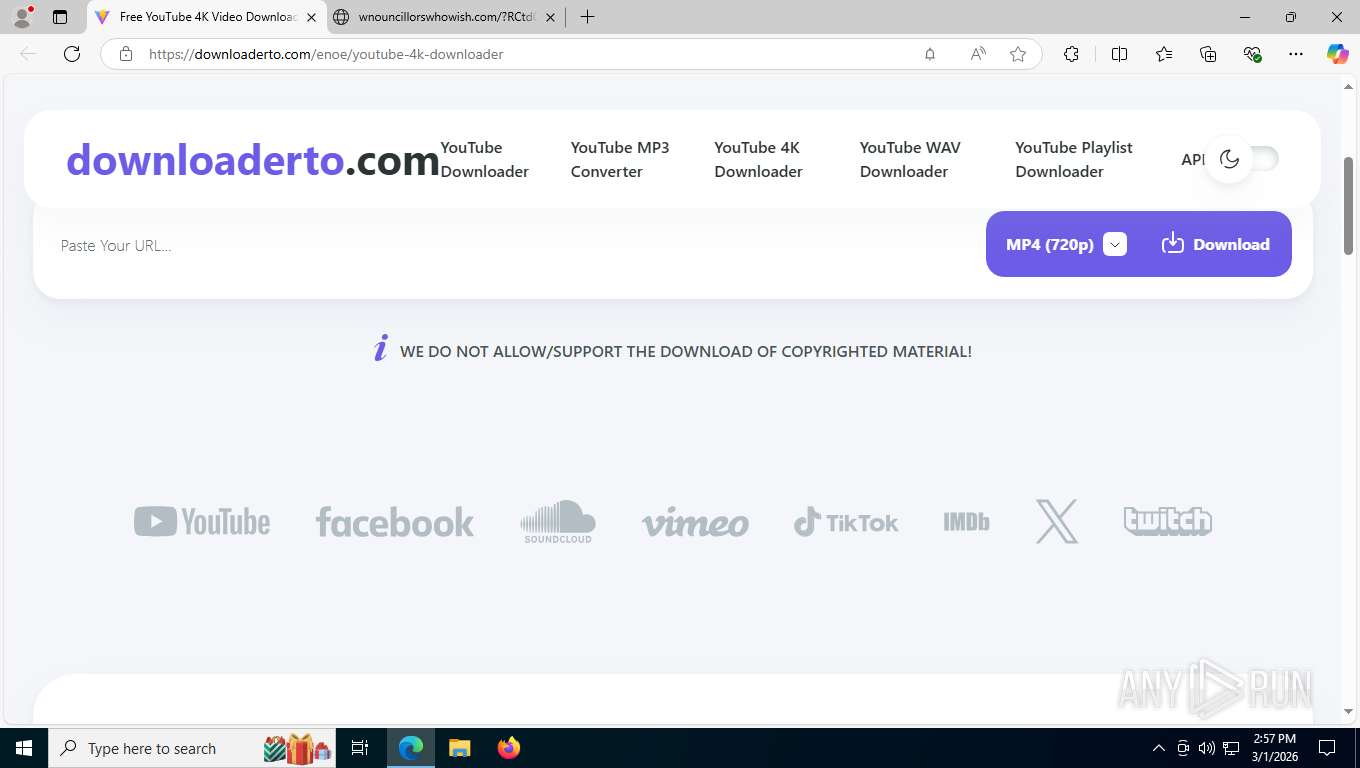Open YouTube WAV Downloader menu item

point(910,159)
